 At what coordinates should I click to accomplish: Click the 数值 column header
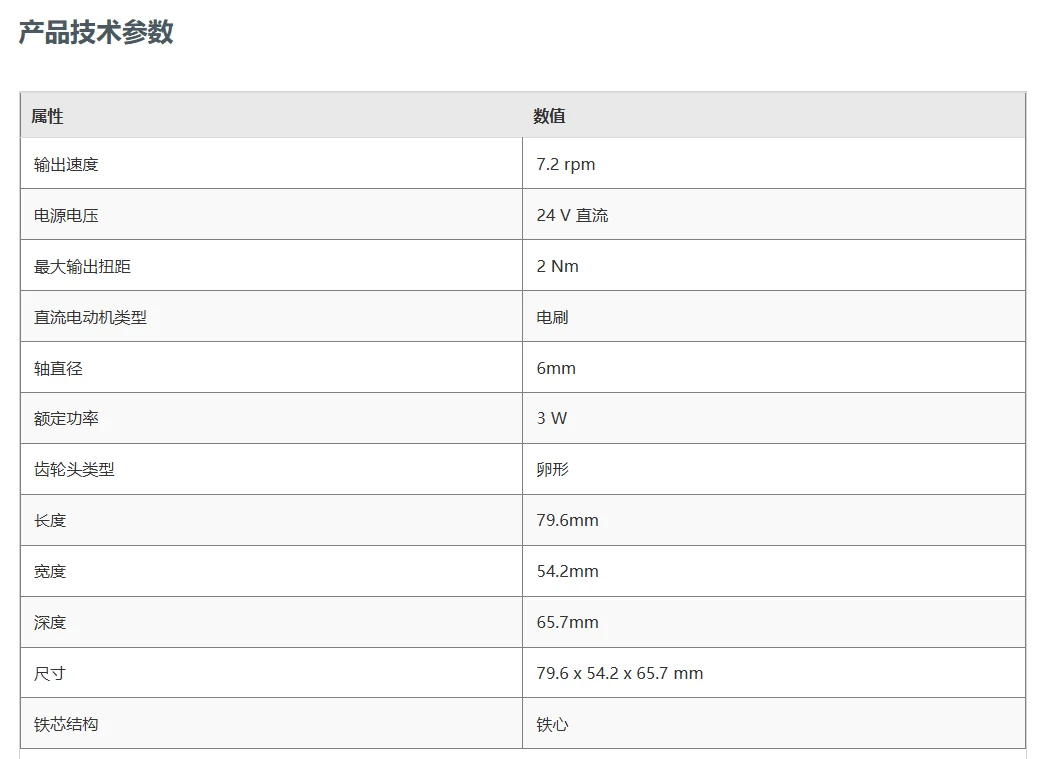pos(549,116)
